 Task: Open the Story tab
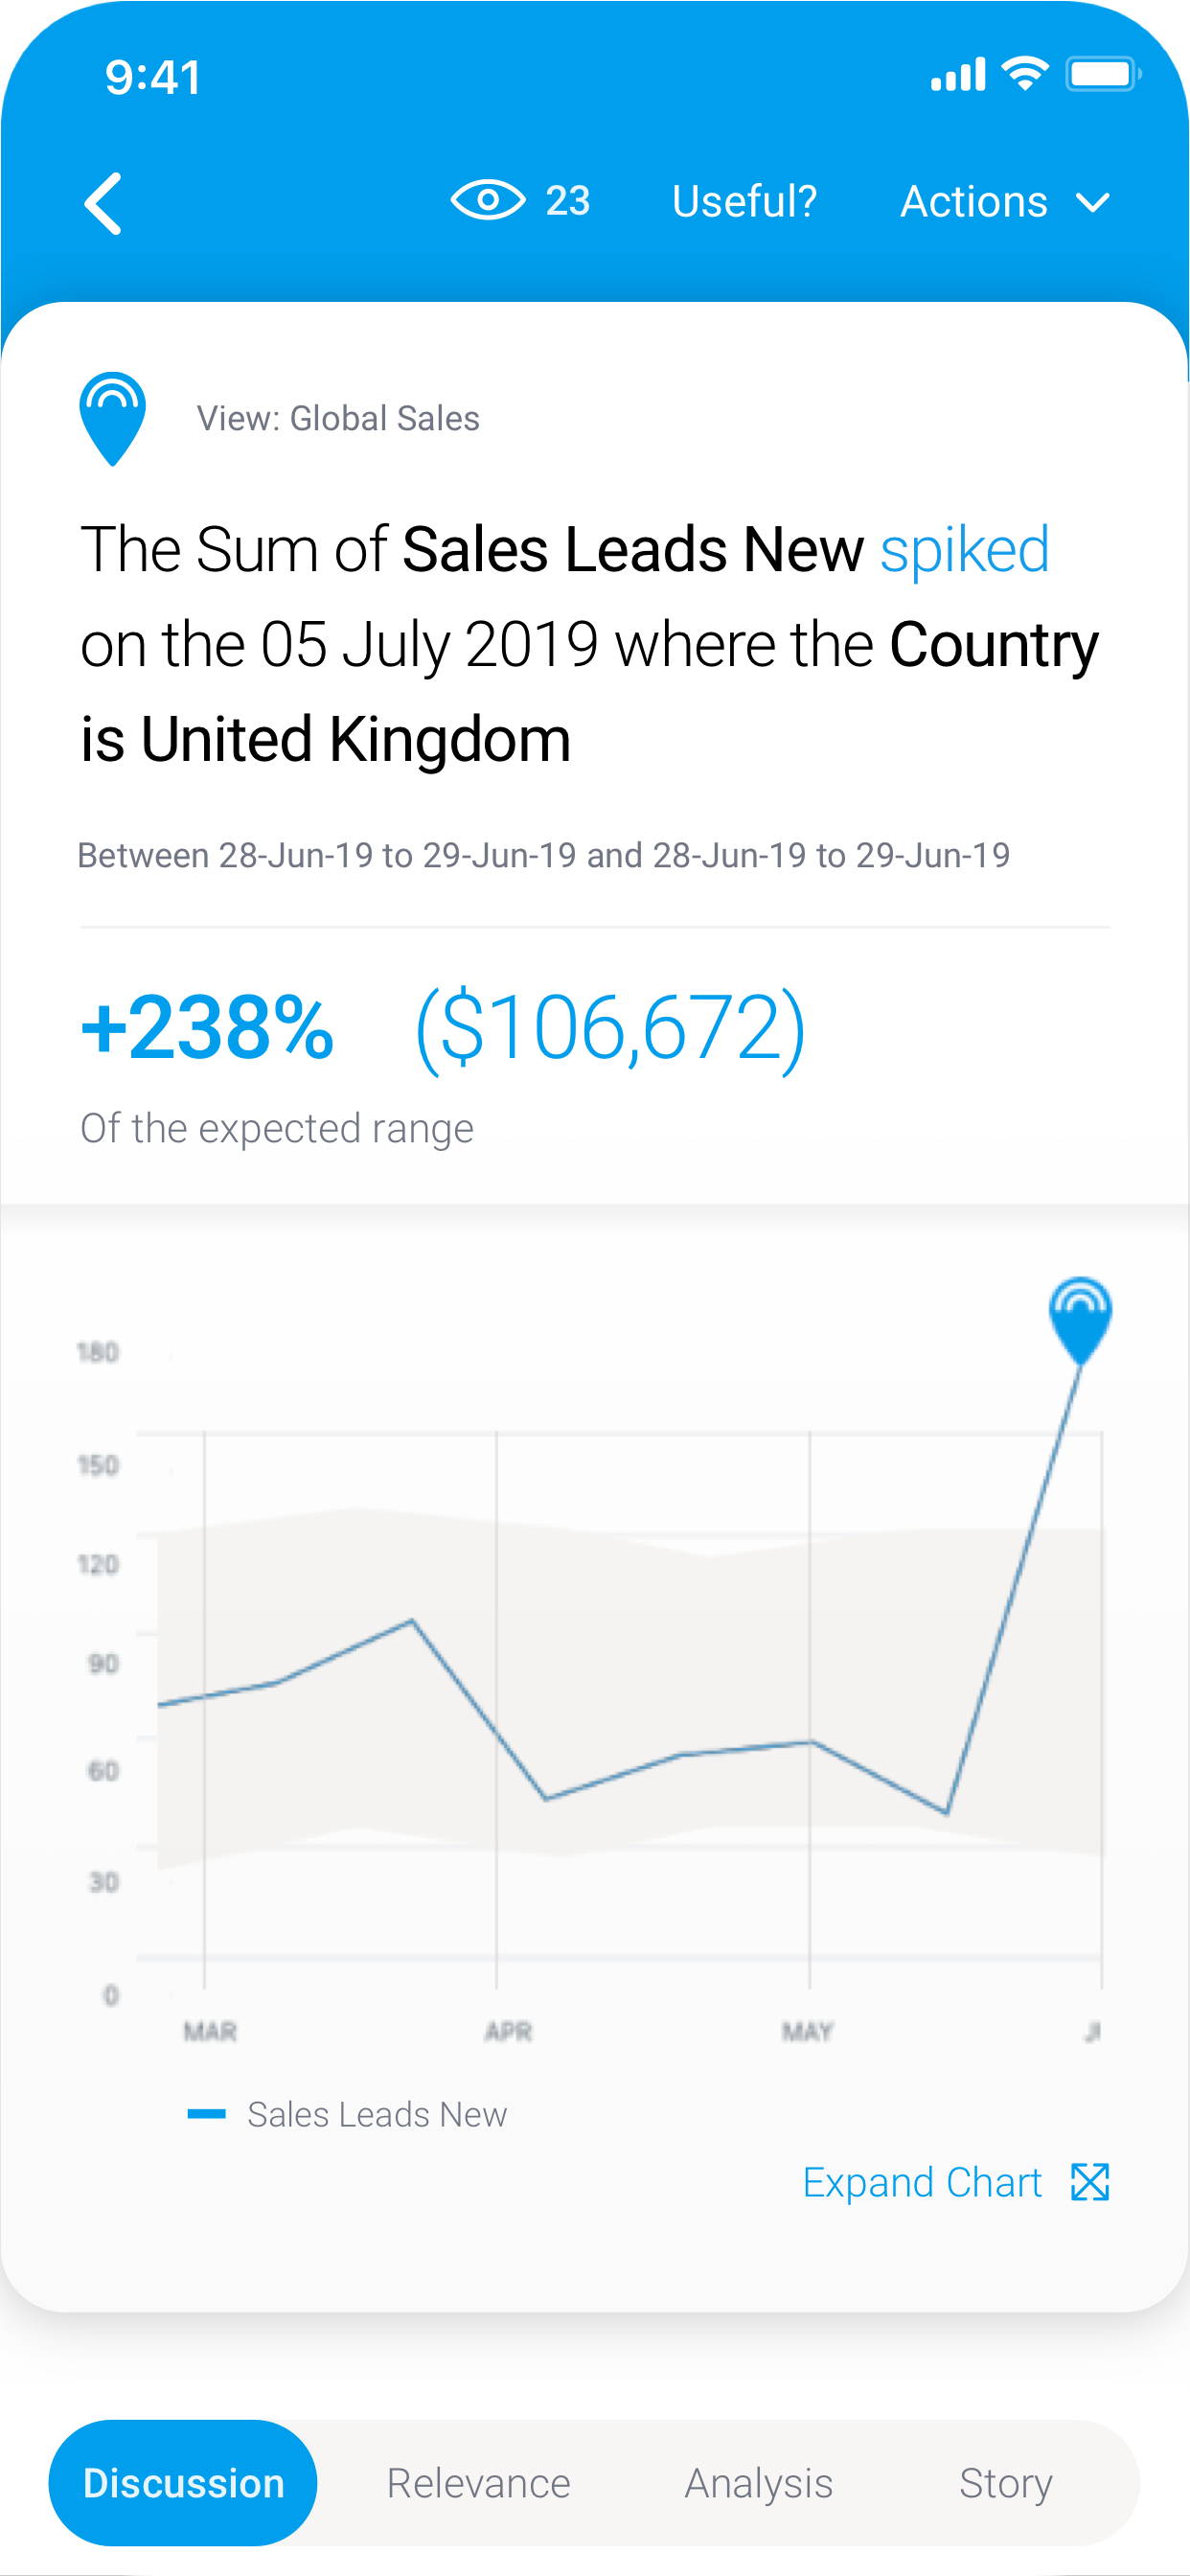click(x=1005, y=2484)
